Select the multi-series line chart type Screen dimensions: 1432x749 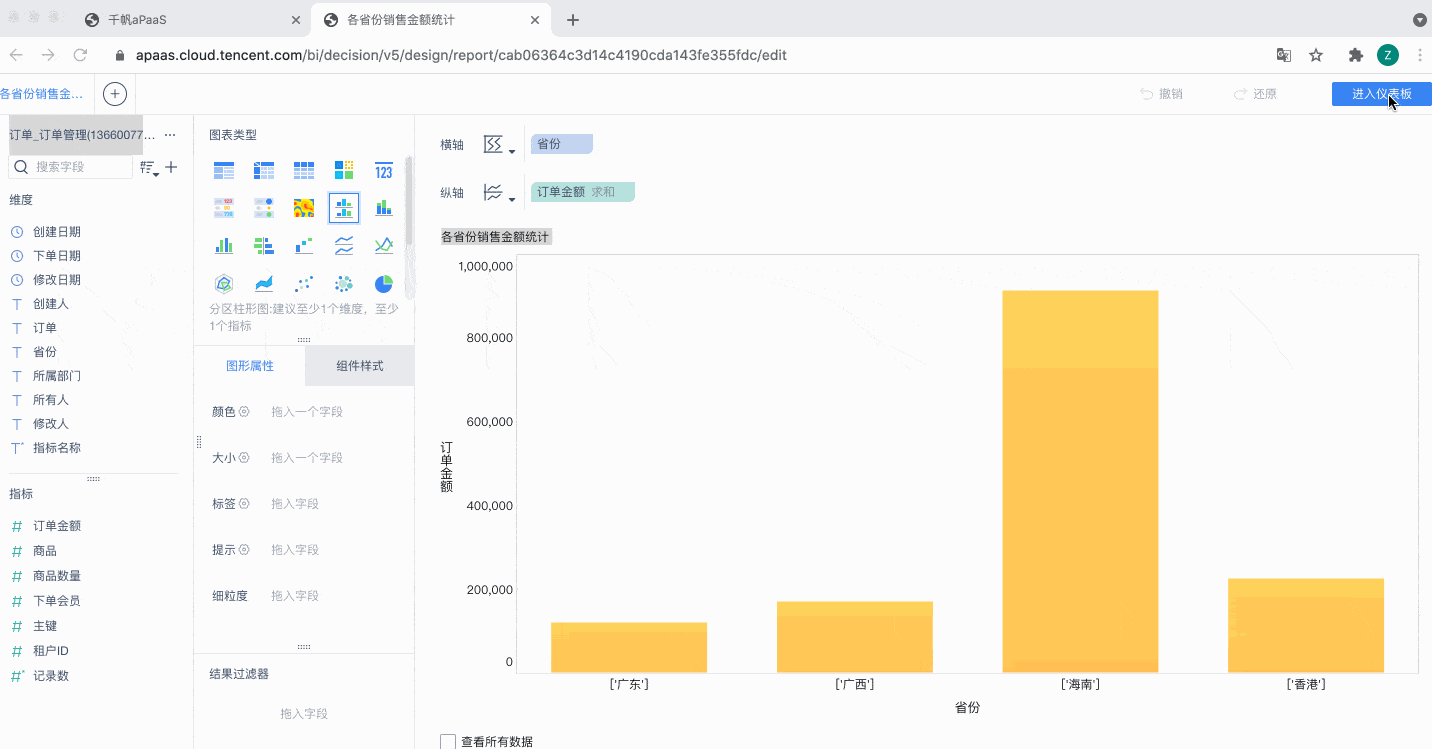coord(384,246)
